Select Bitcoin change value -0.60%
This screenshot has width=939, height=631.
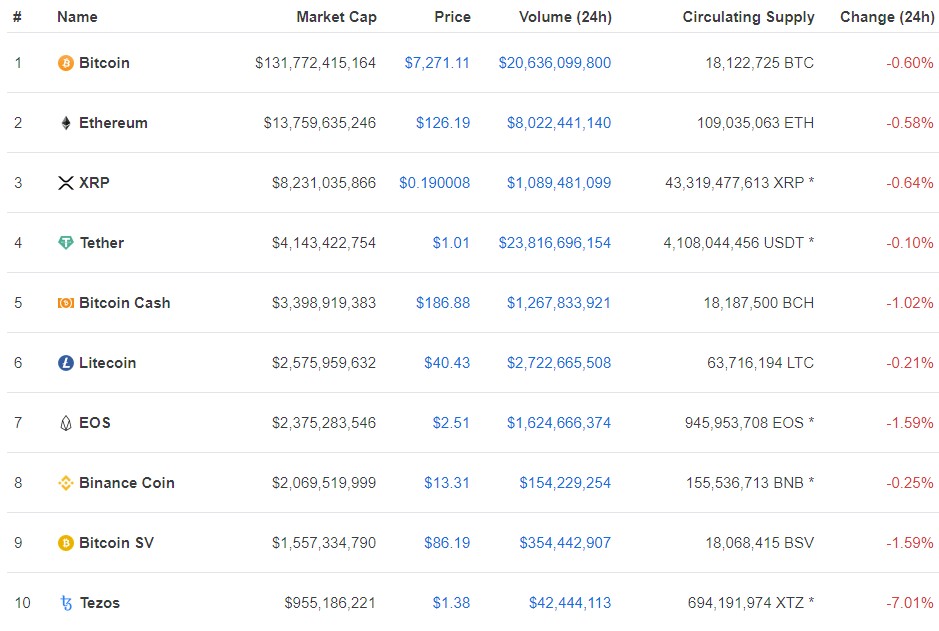(910, 63)
